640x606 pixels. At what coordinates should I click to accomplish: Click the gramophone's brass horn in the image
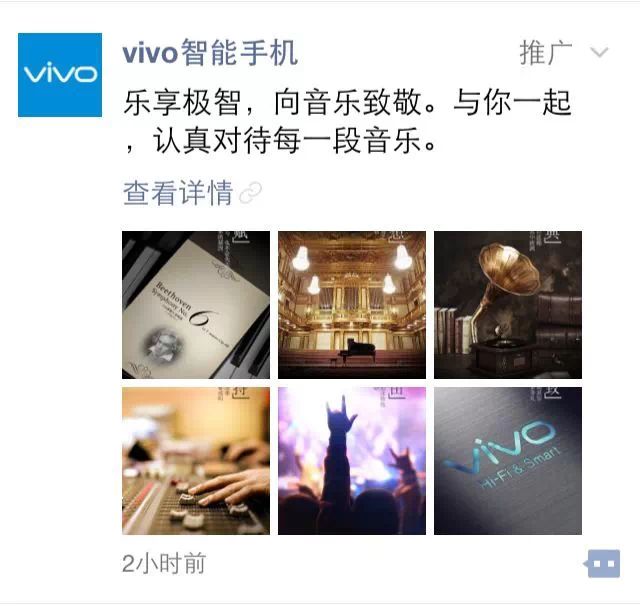click(x=510, y=270)
